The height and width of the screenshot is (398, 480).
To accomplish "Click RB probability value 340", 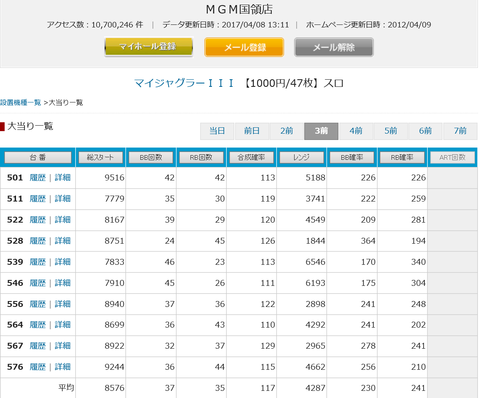I will (x=418, y=262).
